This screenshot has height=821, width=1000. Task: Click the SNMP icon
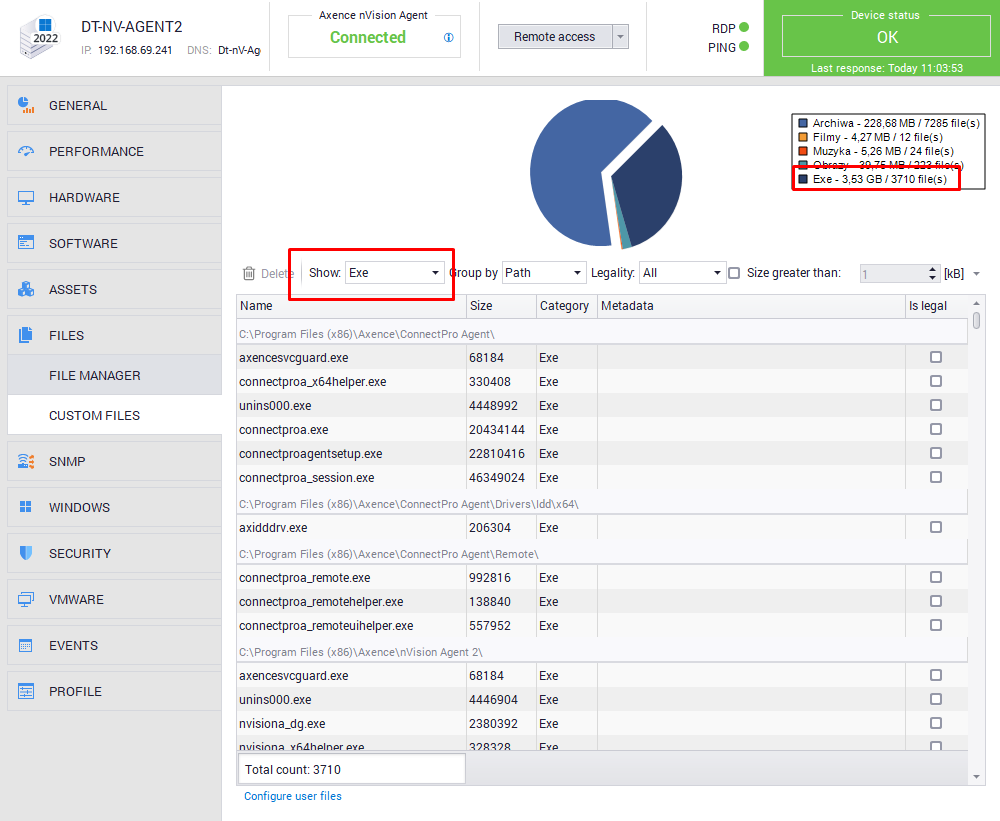tap(26, 461)
